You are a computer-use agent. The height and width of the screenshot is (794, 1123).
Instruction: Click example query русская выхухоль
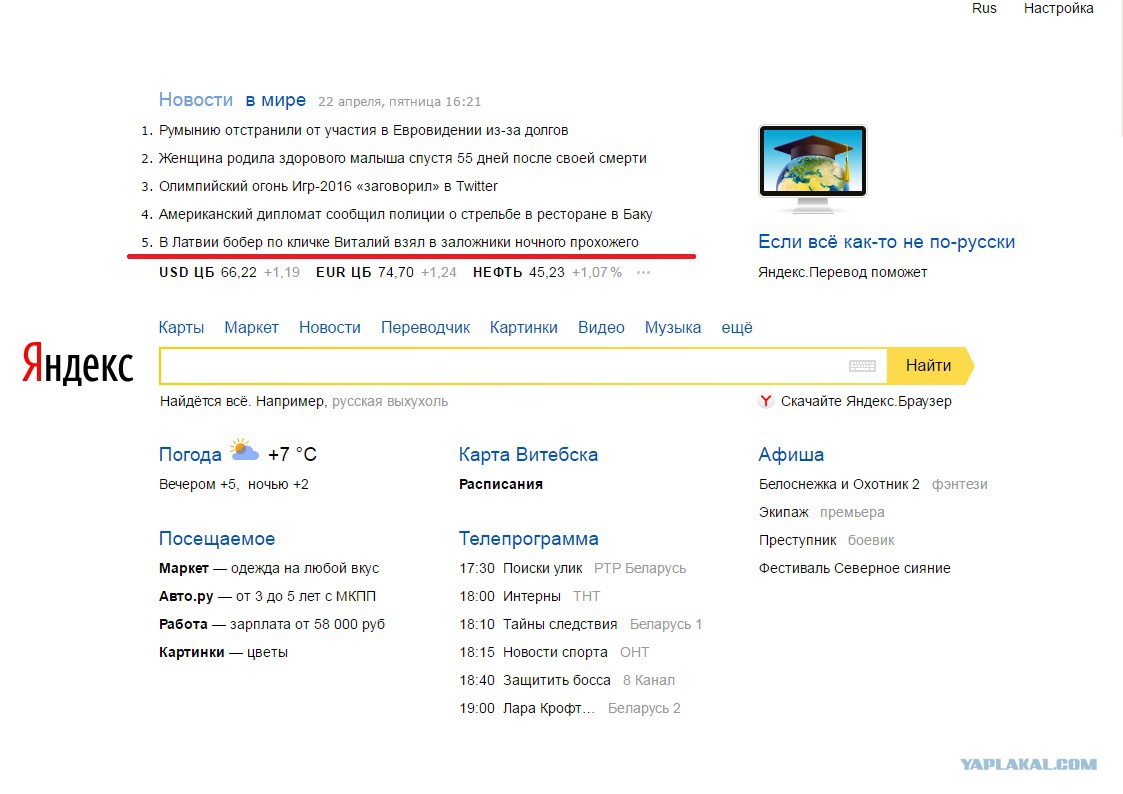(x=390, y=402)
